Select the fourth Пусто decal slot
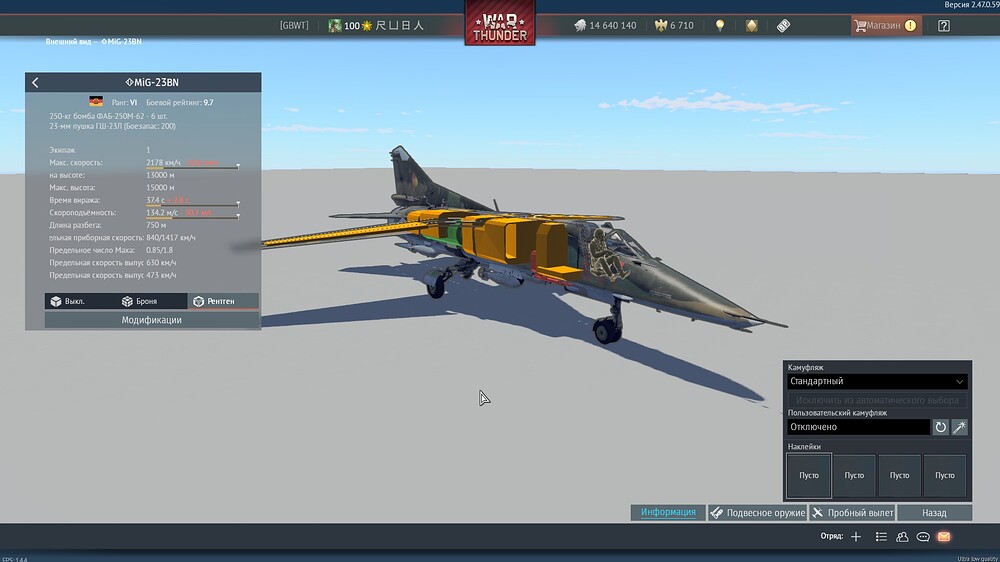Screen dimensions: 1000x562 (945, 475)
